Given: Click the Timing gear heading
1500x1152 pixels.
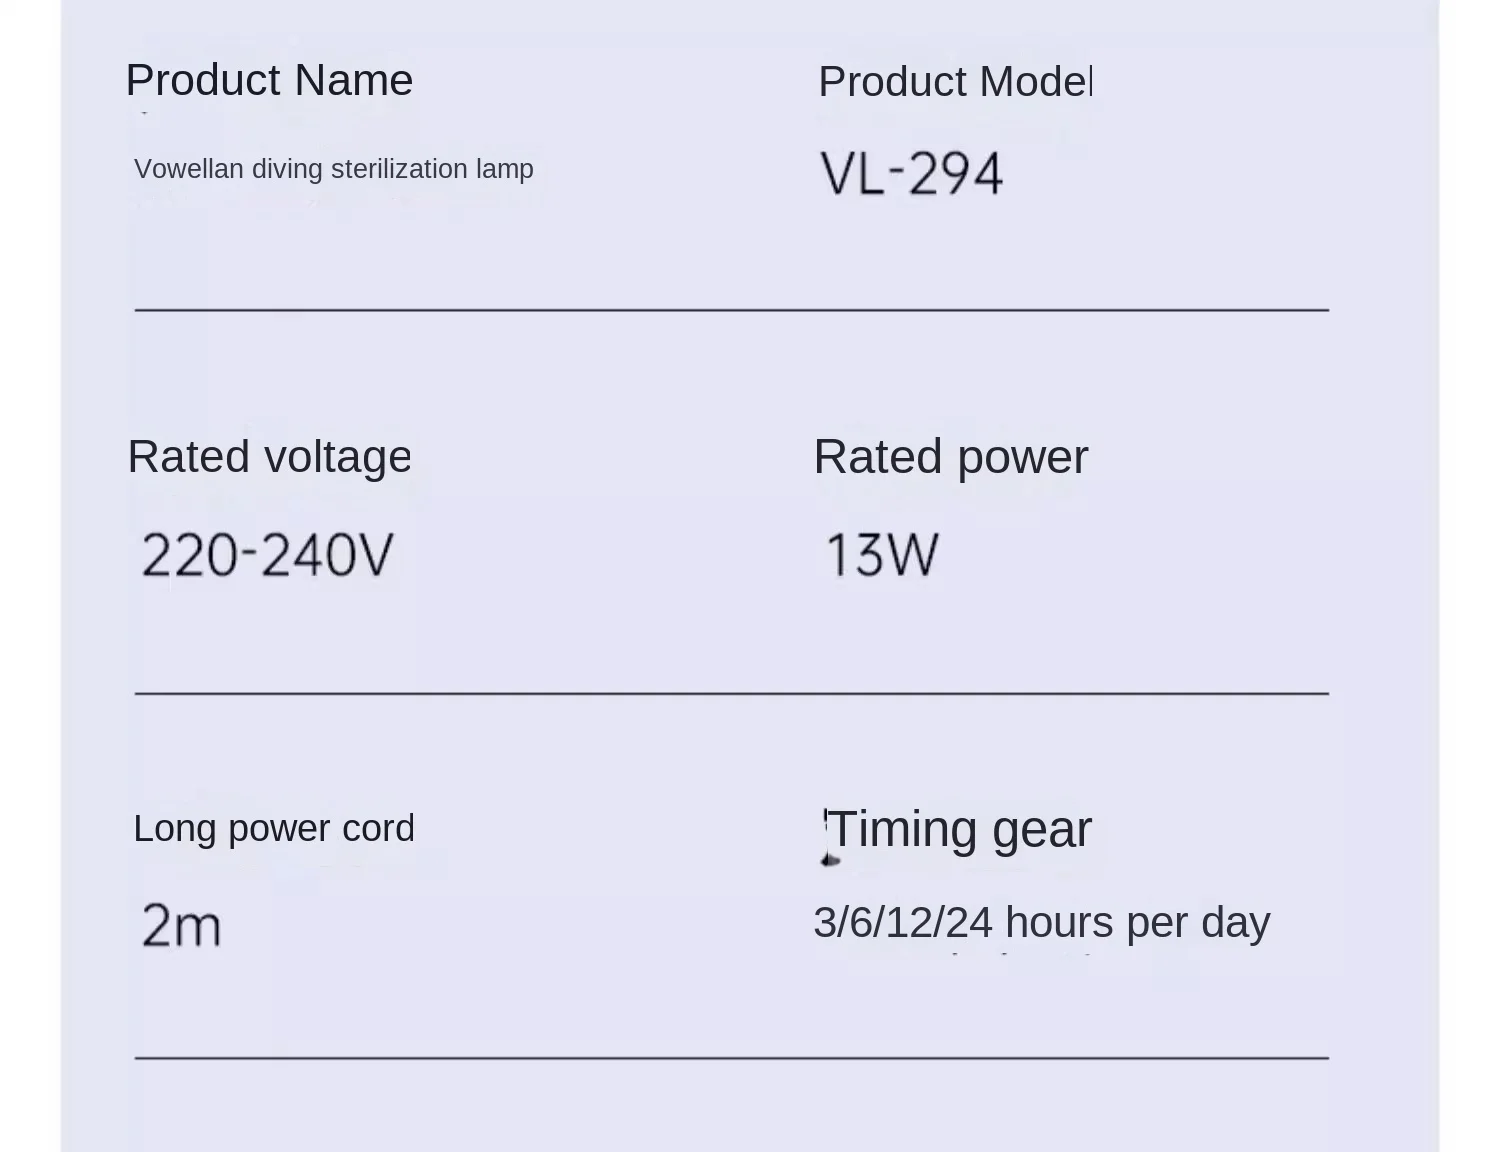Looking at the screenshot, I should pyautogui.click(x=959, y=830).
